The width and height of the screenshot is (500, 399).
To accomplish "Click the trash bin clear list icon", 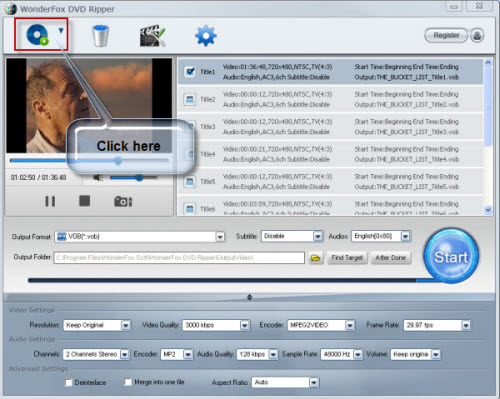I will click(100, 35).
